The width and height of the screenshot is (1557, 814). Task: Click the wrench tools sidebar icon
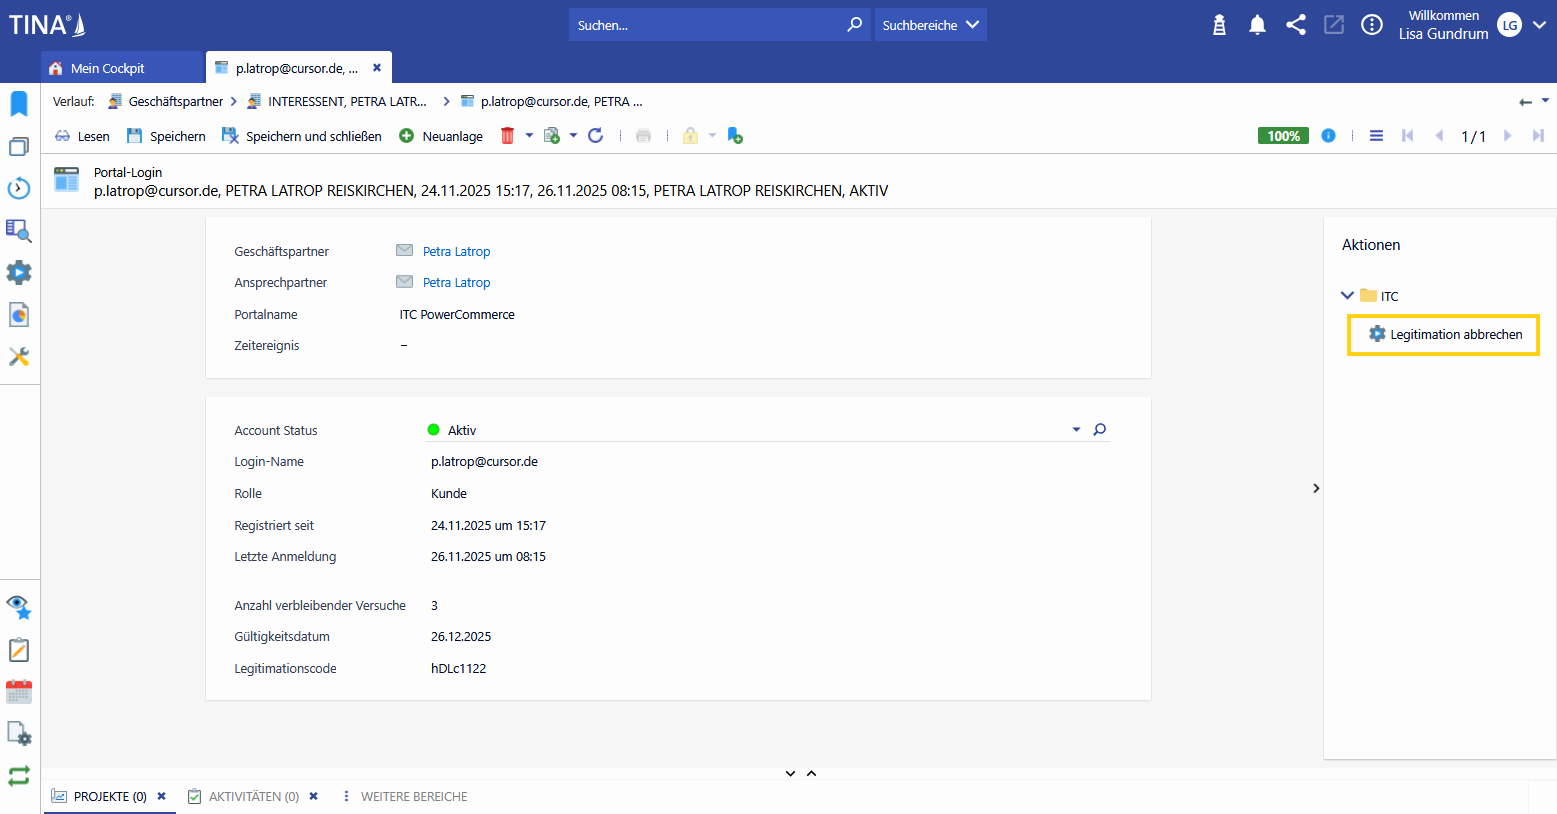[x=19, y=357]
